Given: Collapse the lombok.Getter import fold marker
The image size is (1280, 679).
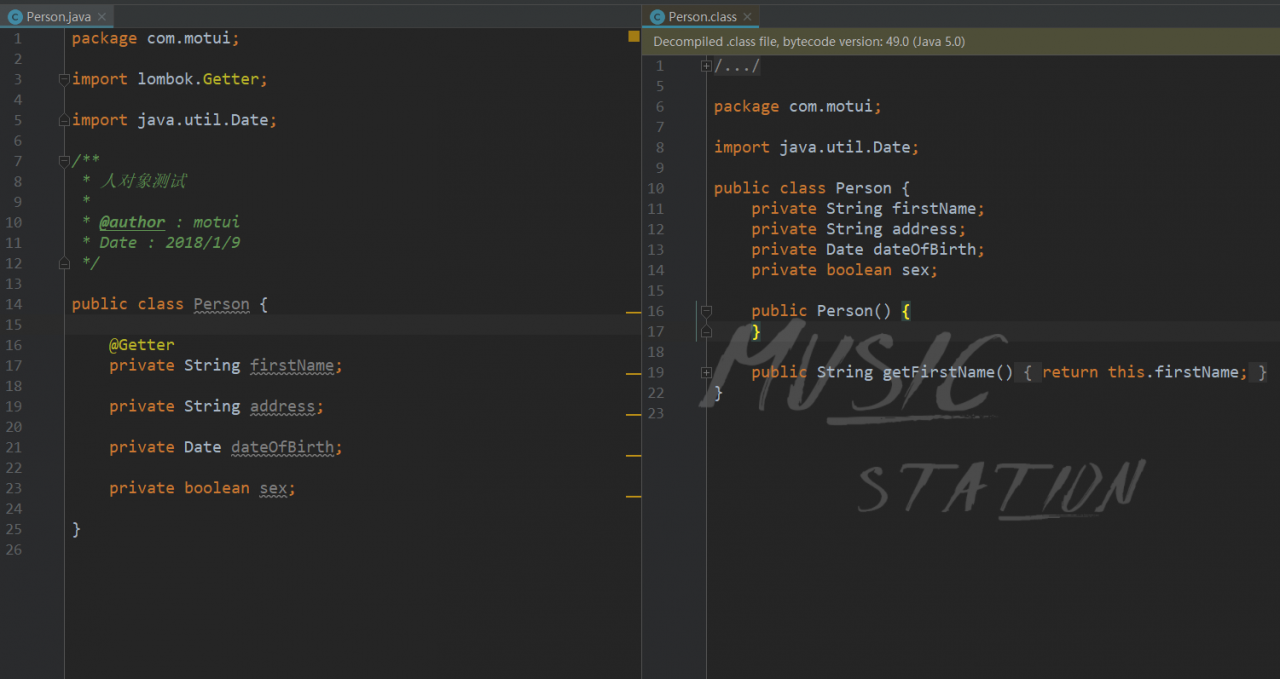Looking at the screenshot, I should point(64,79).
